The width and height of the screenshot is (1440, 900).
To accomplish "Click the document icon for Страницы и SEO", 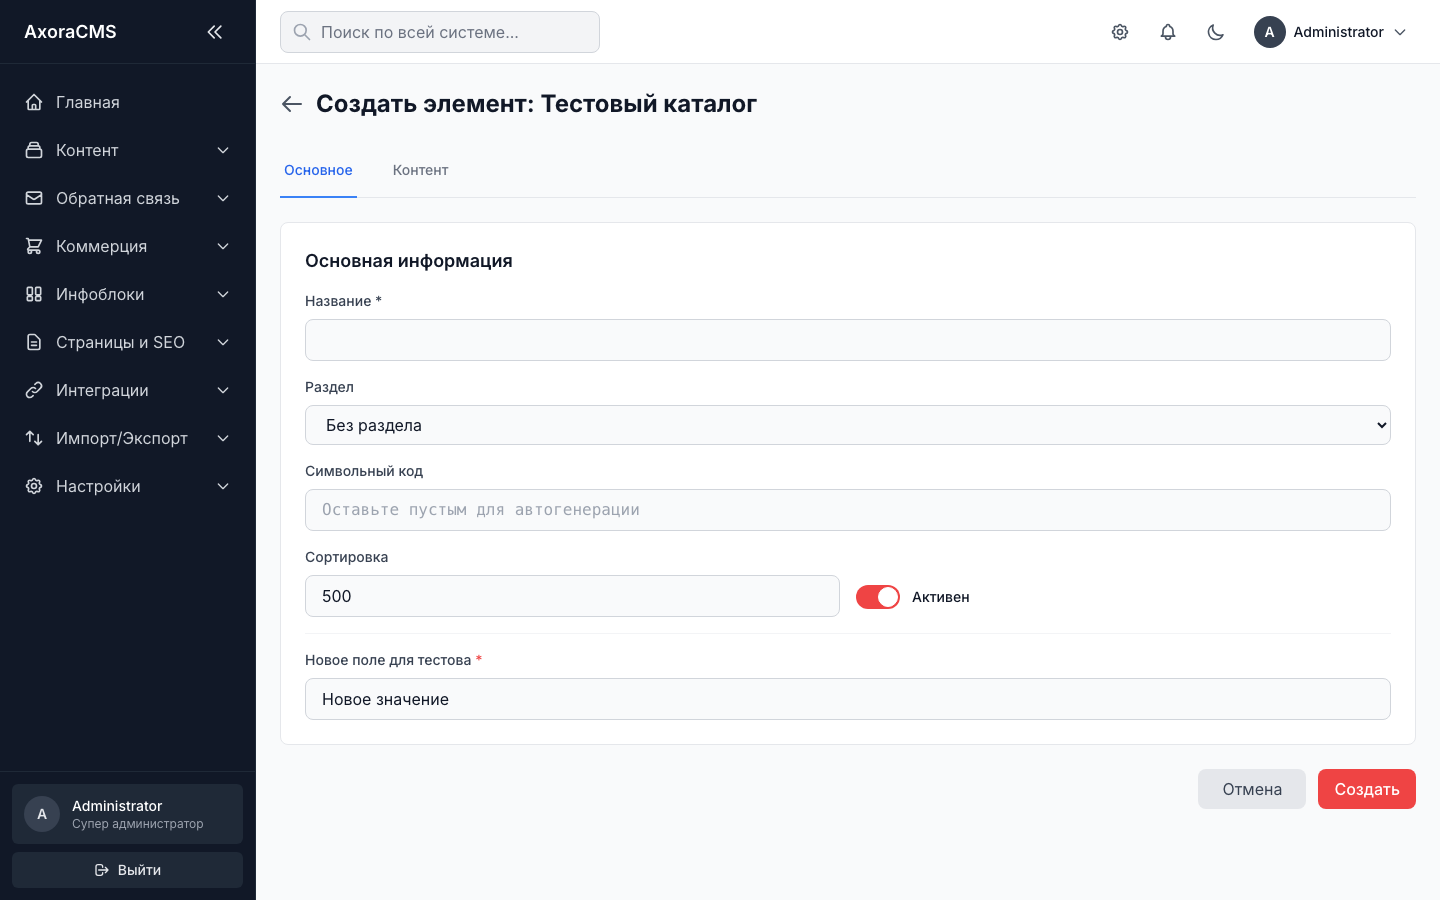I will point(34,342).
